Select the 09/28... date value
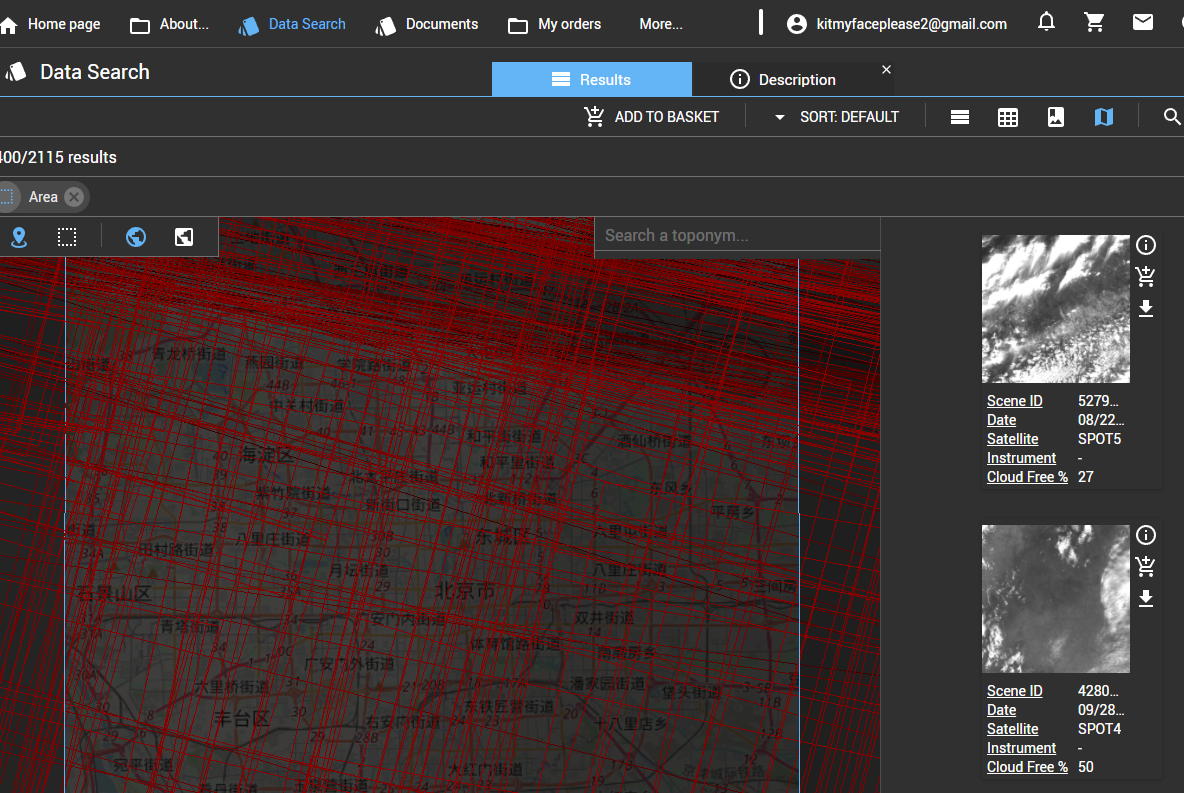This screenshot has height=793, width=1184. (x=1101, y=710)
